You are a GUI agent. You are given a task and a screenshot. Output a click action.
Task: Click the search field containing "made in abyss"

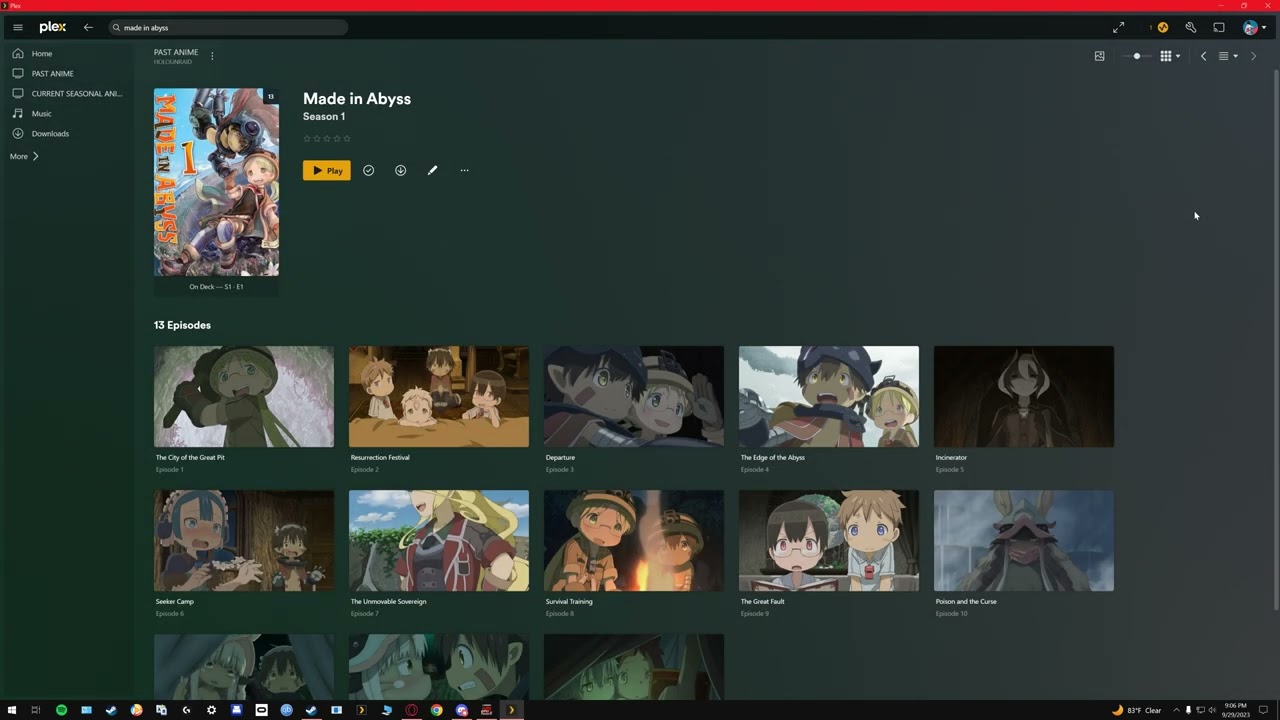229,27
